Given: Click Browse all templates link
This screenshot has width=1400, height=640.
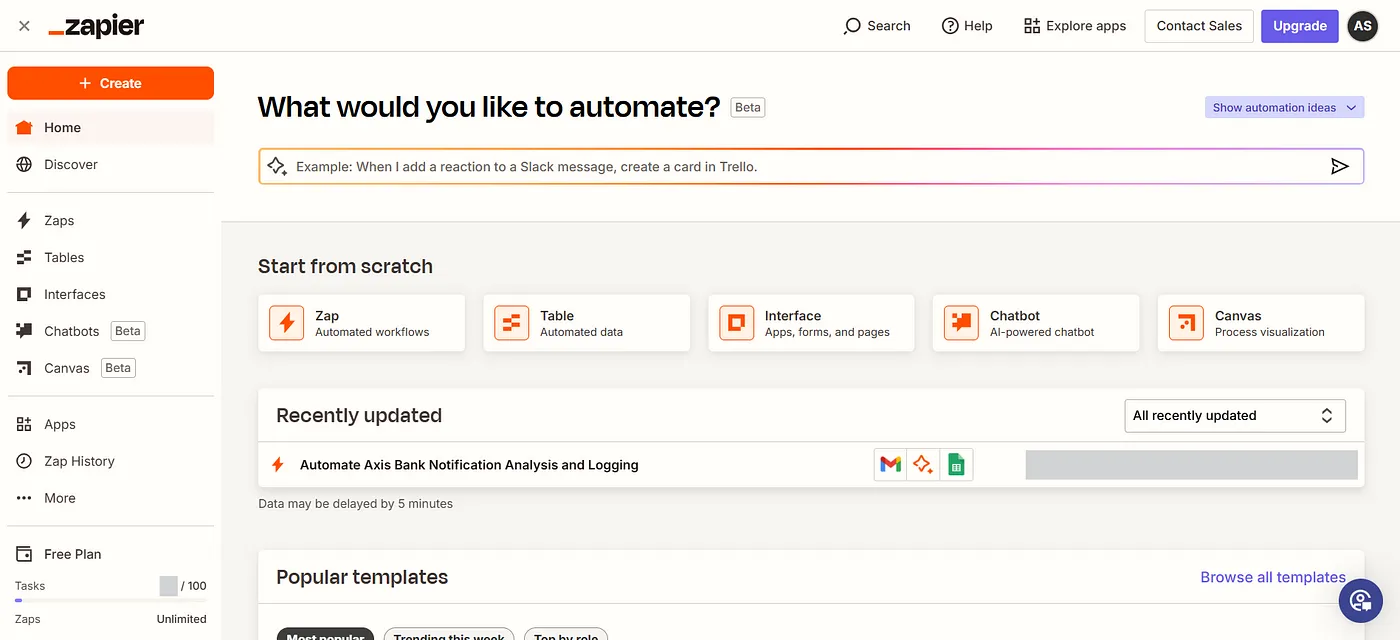Looking at the screenshot, I should point(1273,577).
